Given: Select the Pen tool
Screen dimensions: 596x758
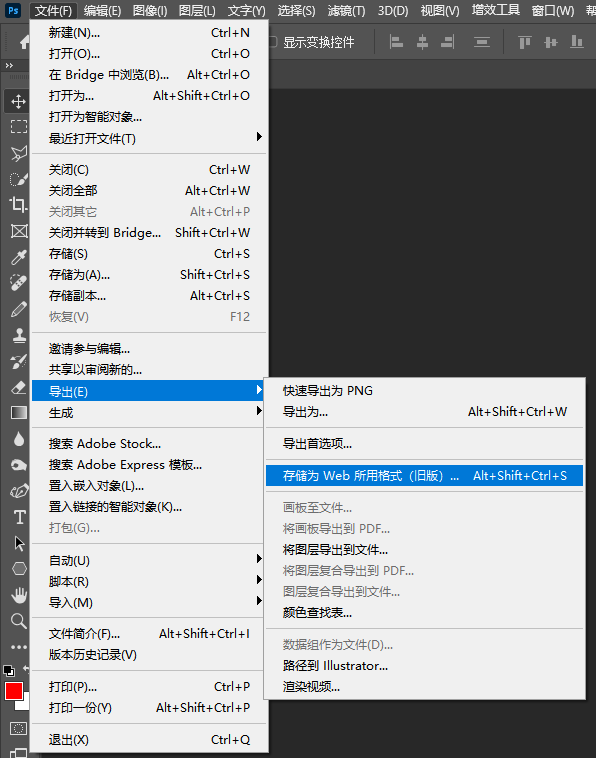Looking at the screenshot, I should 18,491.
